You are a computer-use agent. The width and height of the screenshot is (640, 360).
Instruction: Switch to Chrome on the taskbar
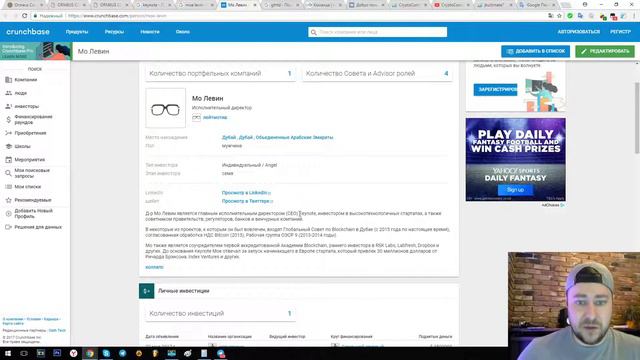click(90, 353)
